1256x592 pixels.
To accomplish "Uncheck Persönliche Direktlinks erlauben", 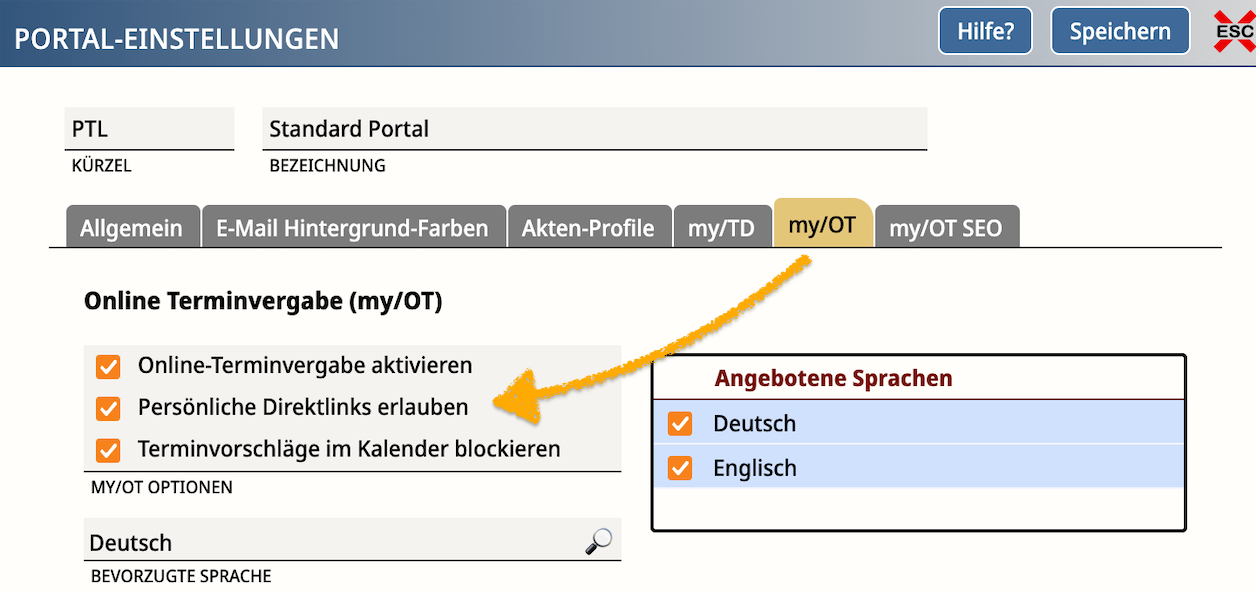I will pos(108,408).
